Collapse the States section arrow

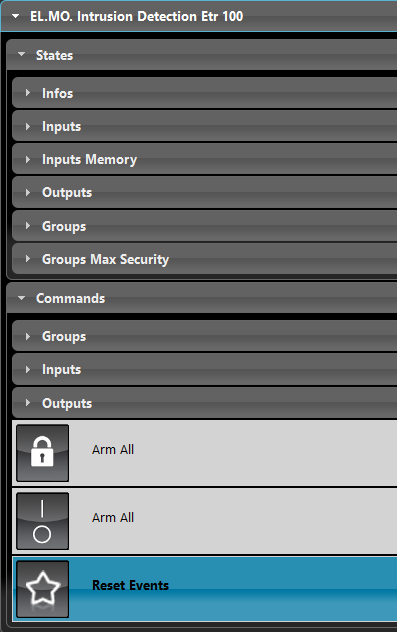[x=21, y=54]
